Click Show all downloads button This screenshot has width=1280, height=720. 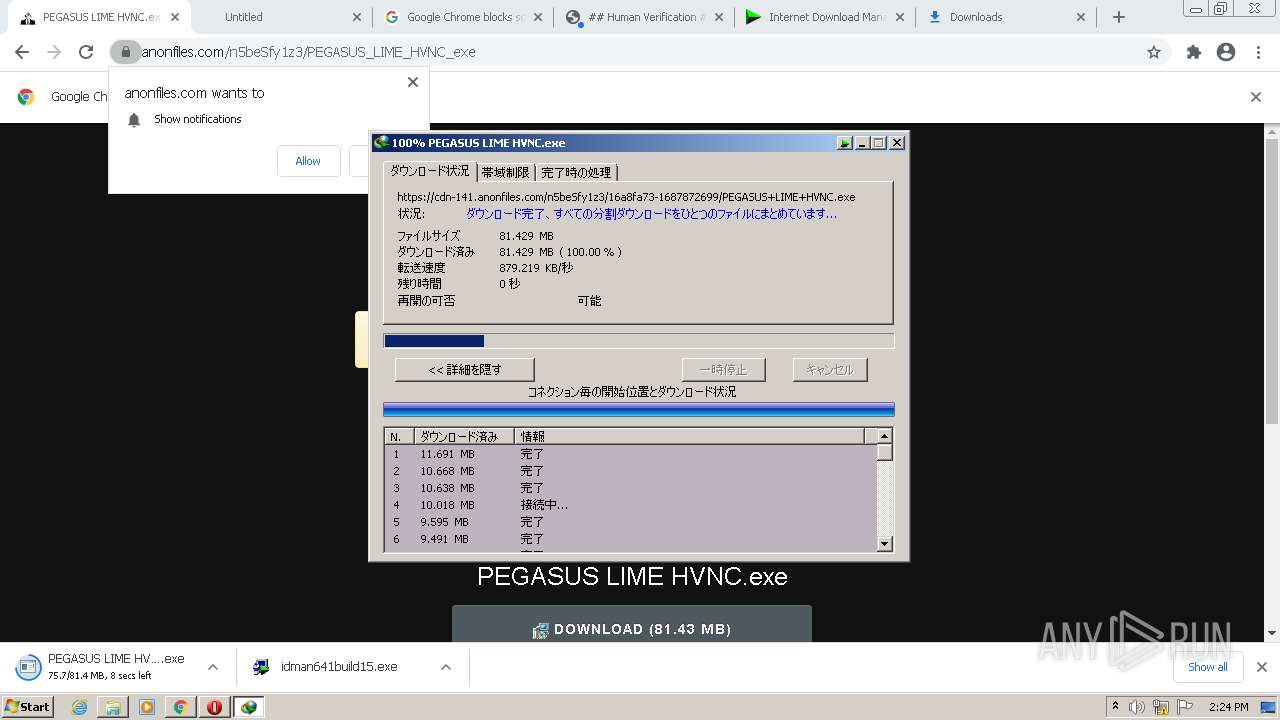1207,667
